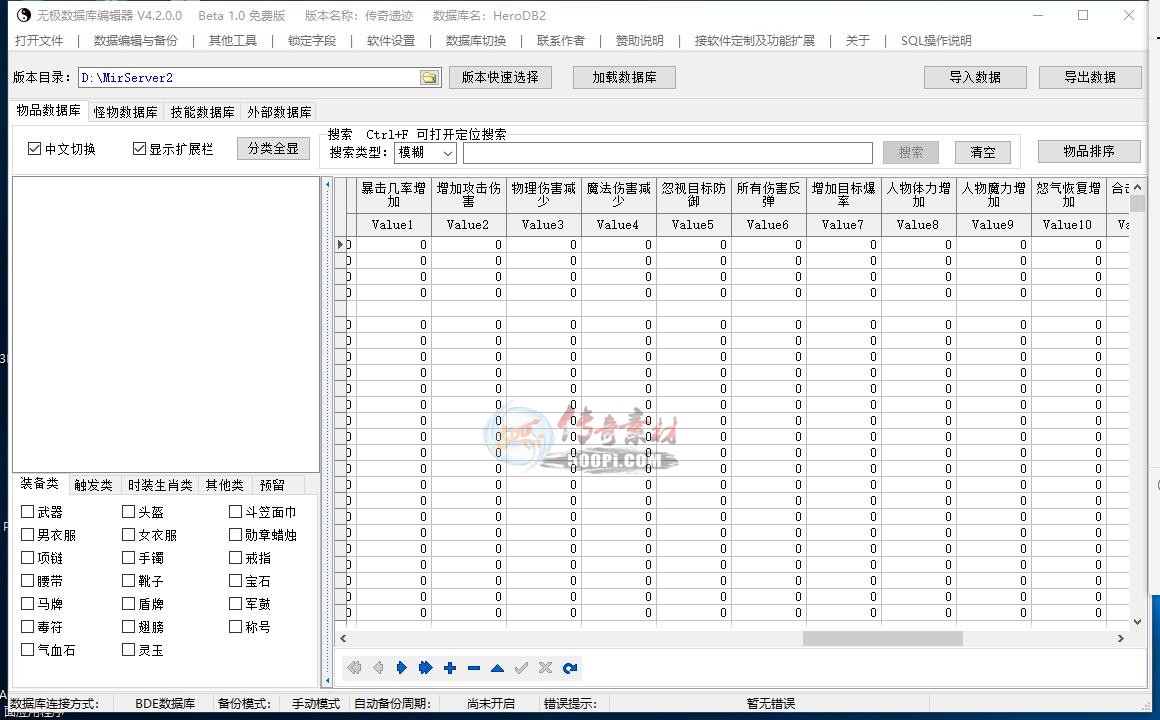Switch to 预留 category tab

(x=272, y=485)
